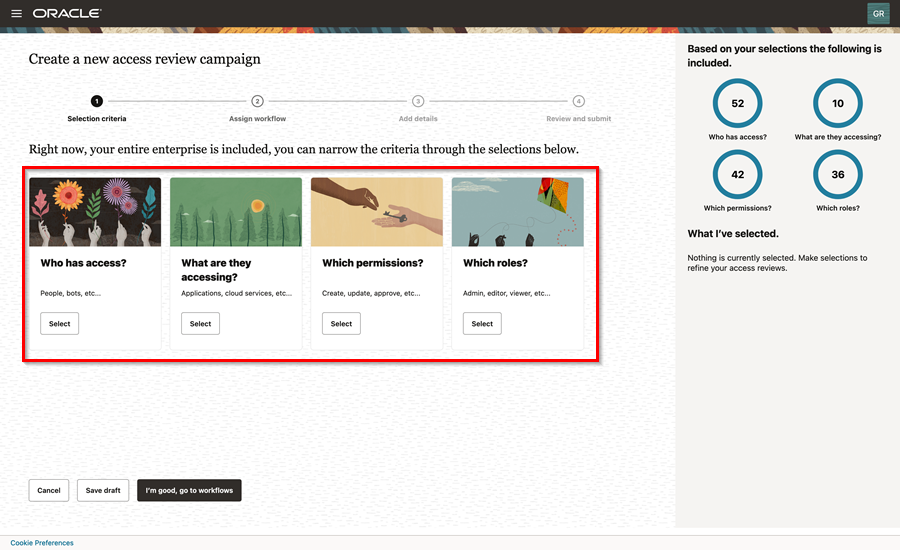Open Cookie Preferences link

click(x=42, y=543)
